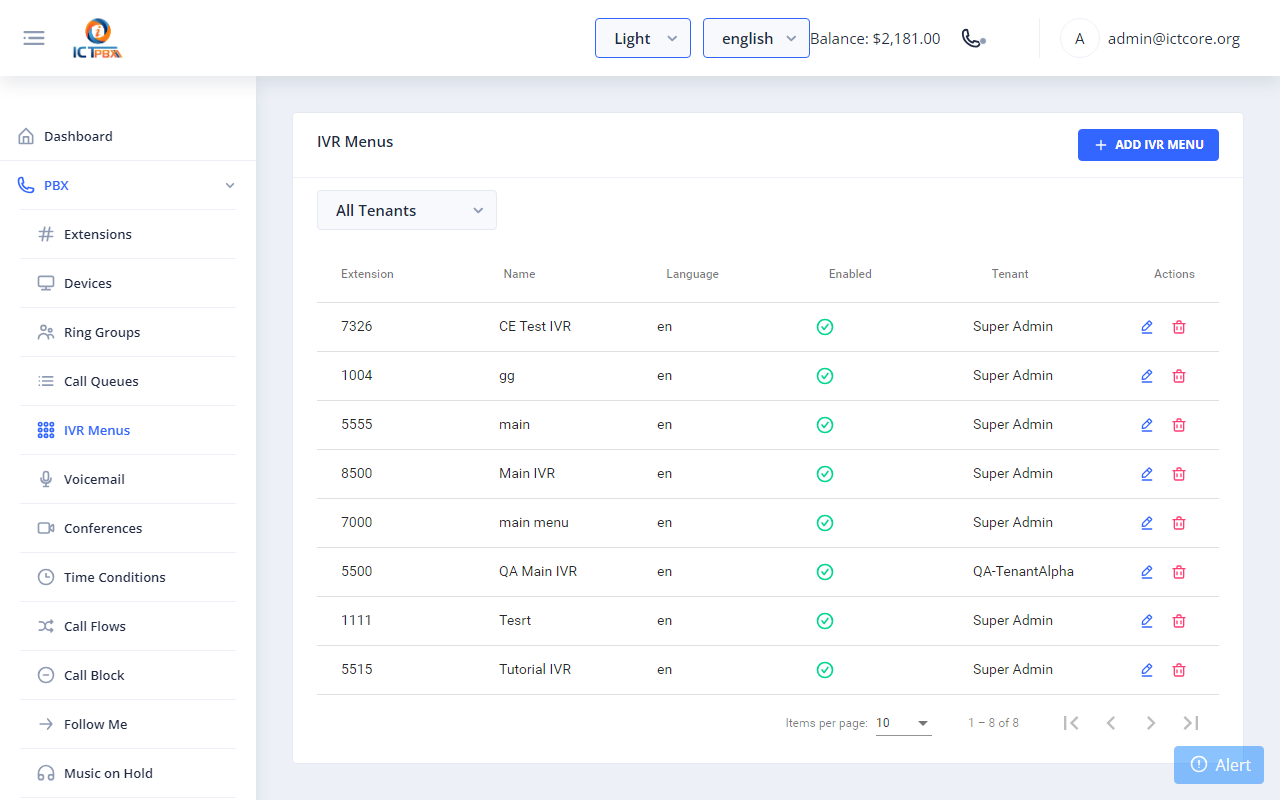Open Extensions in the sidebar
1280x800 pixels.
[128, 234]
